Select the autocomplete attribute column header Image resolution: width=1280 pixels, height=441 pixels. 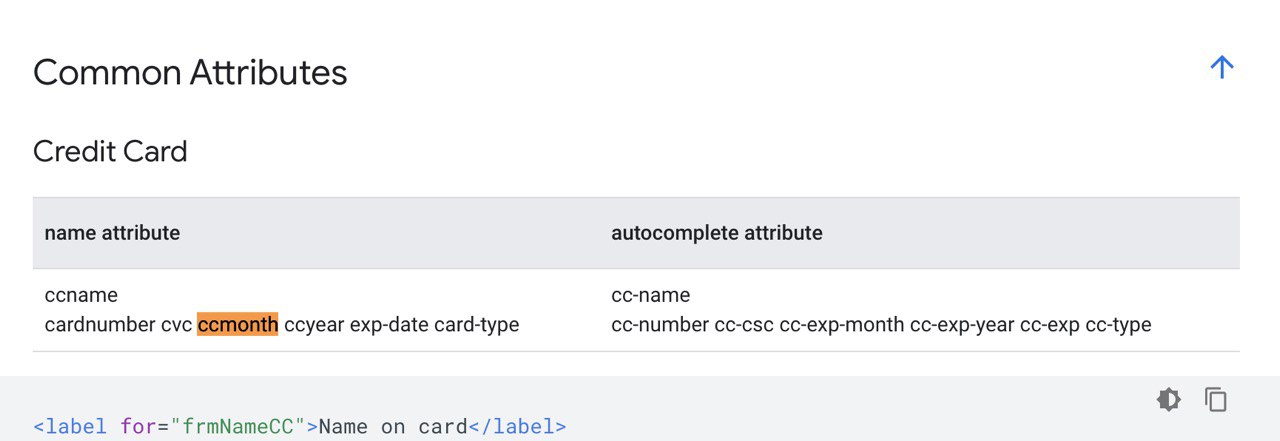point(717,233)
